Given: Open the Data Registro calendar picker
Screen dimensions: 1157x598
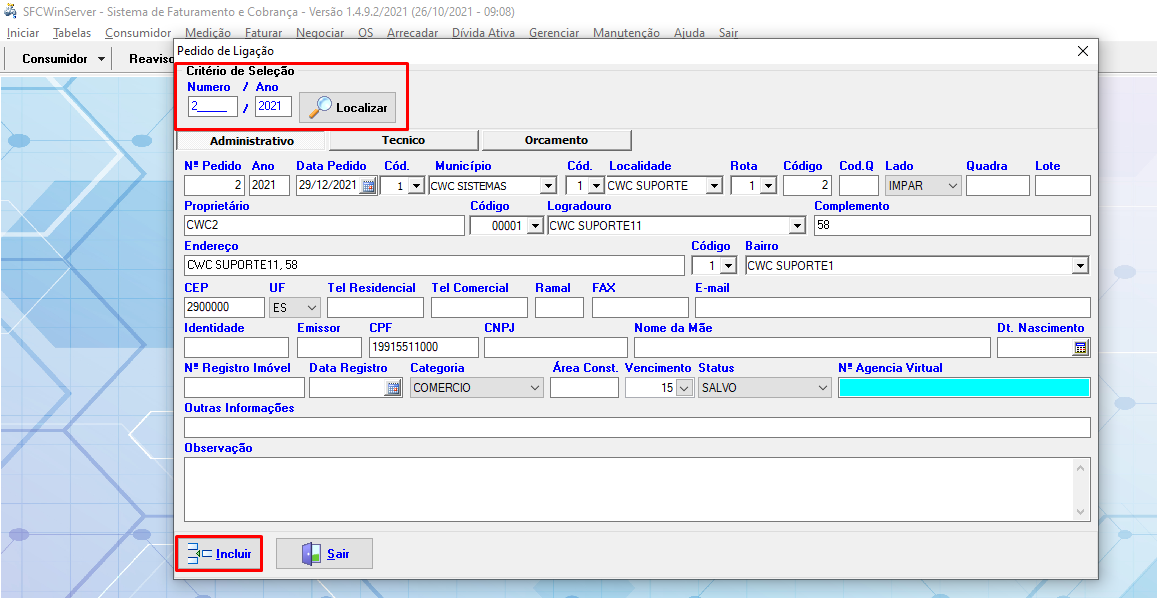Looking at the screenshot, I should pos(393,388).
